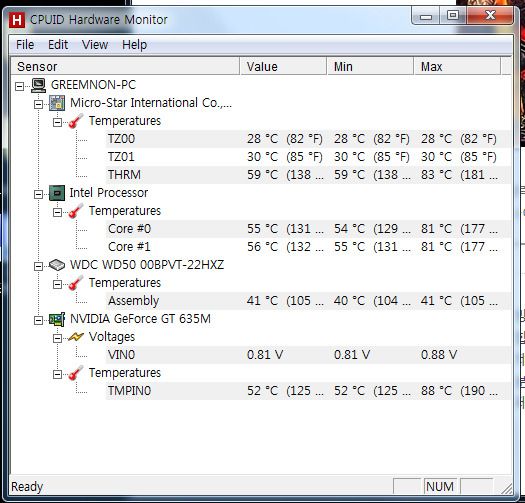Click Core #1 current value 56 °C
525x503 pixels.
click(285, 247)
